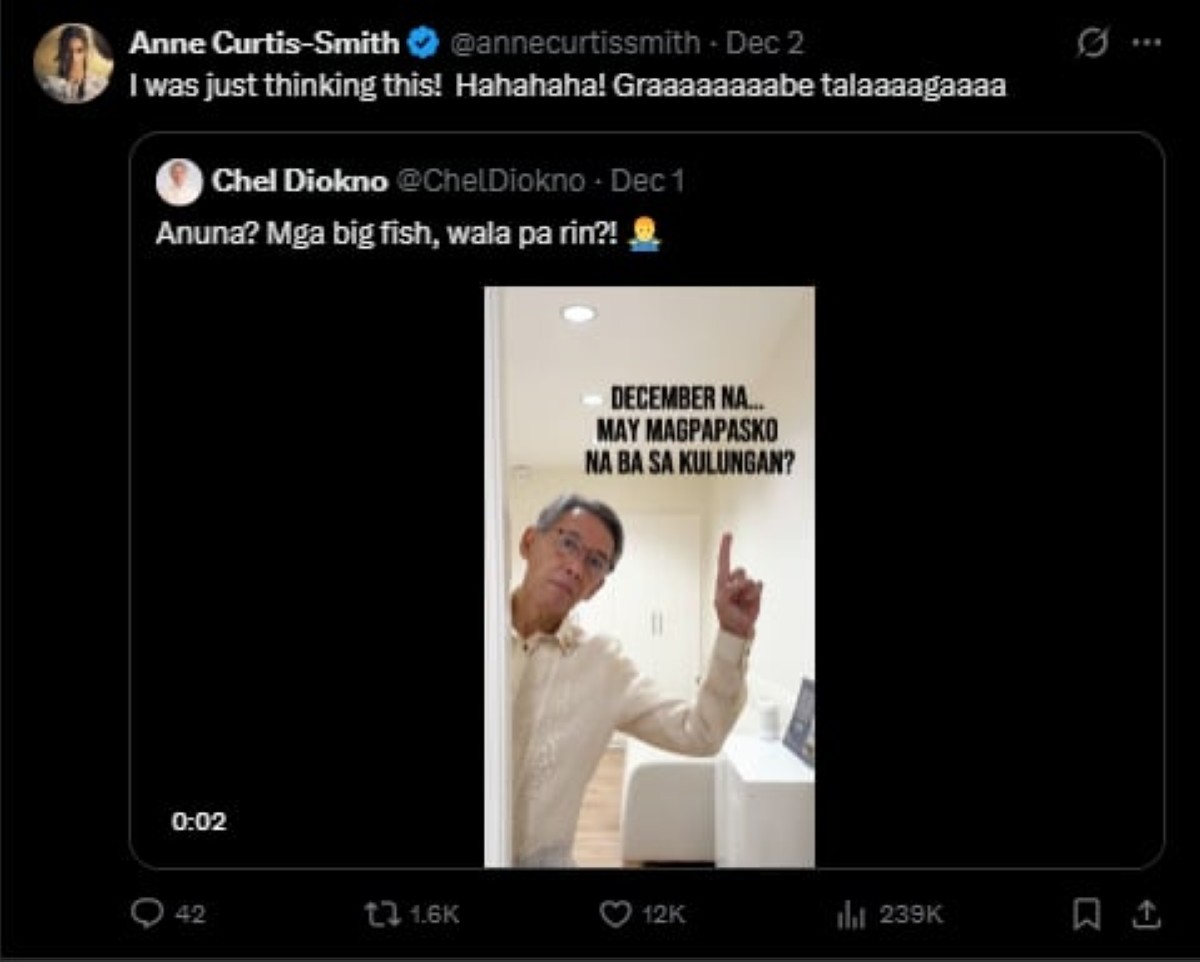
Task: Click the @ChelDiokno handle
Action: (x=491, y=181)
